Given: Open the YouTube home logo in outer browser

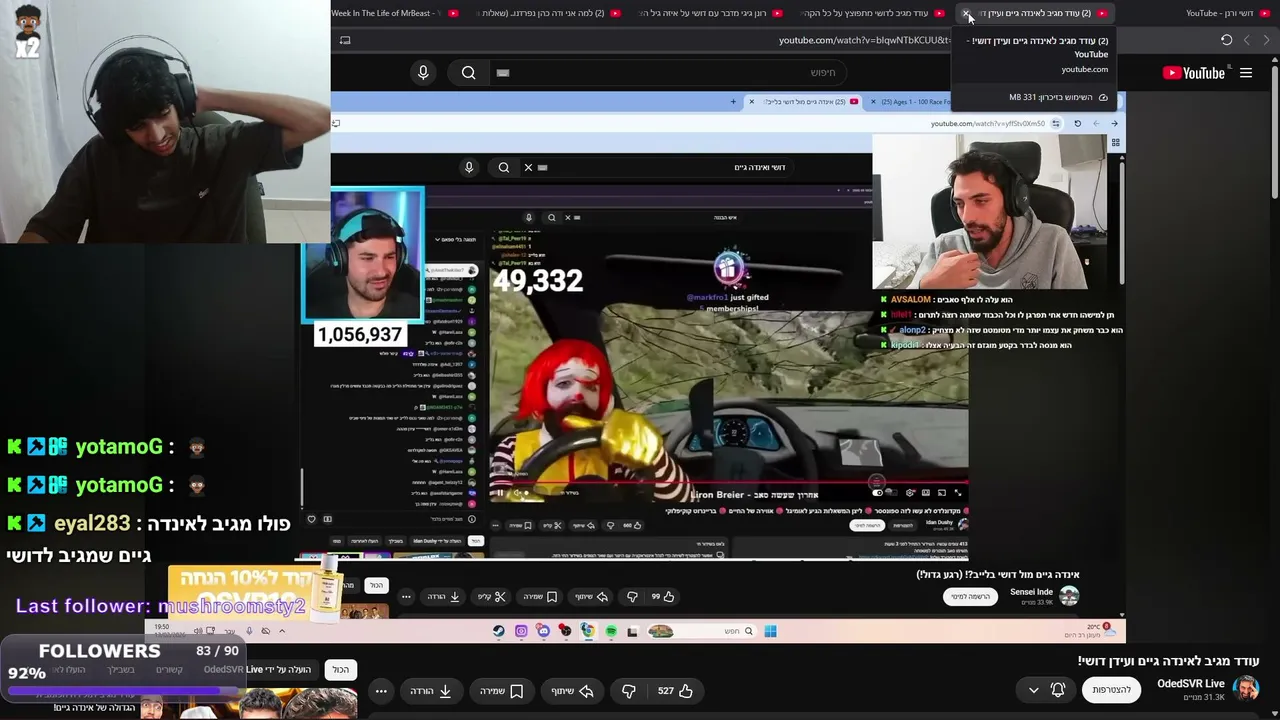Looking at the screenshot, I should tap(1194, 73).
